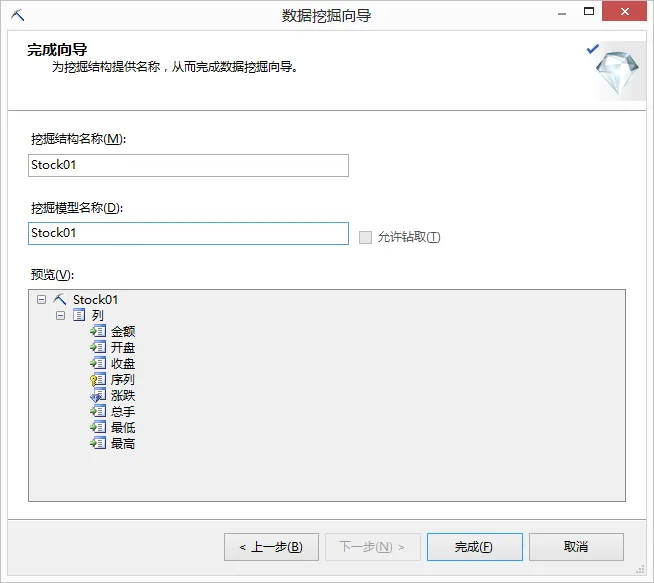Viewport: 654px width, 583px height.
Task: Select the Stock01 label in the preview tree
Action: tap(96, 299)
